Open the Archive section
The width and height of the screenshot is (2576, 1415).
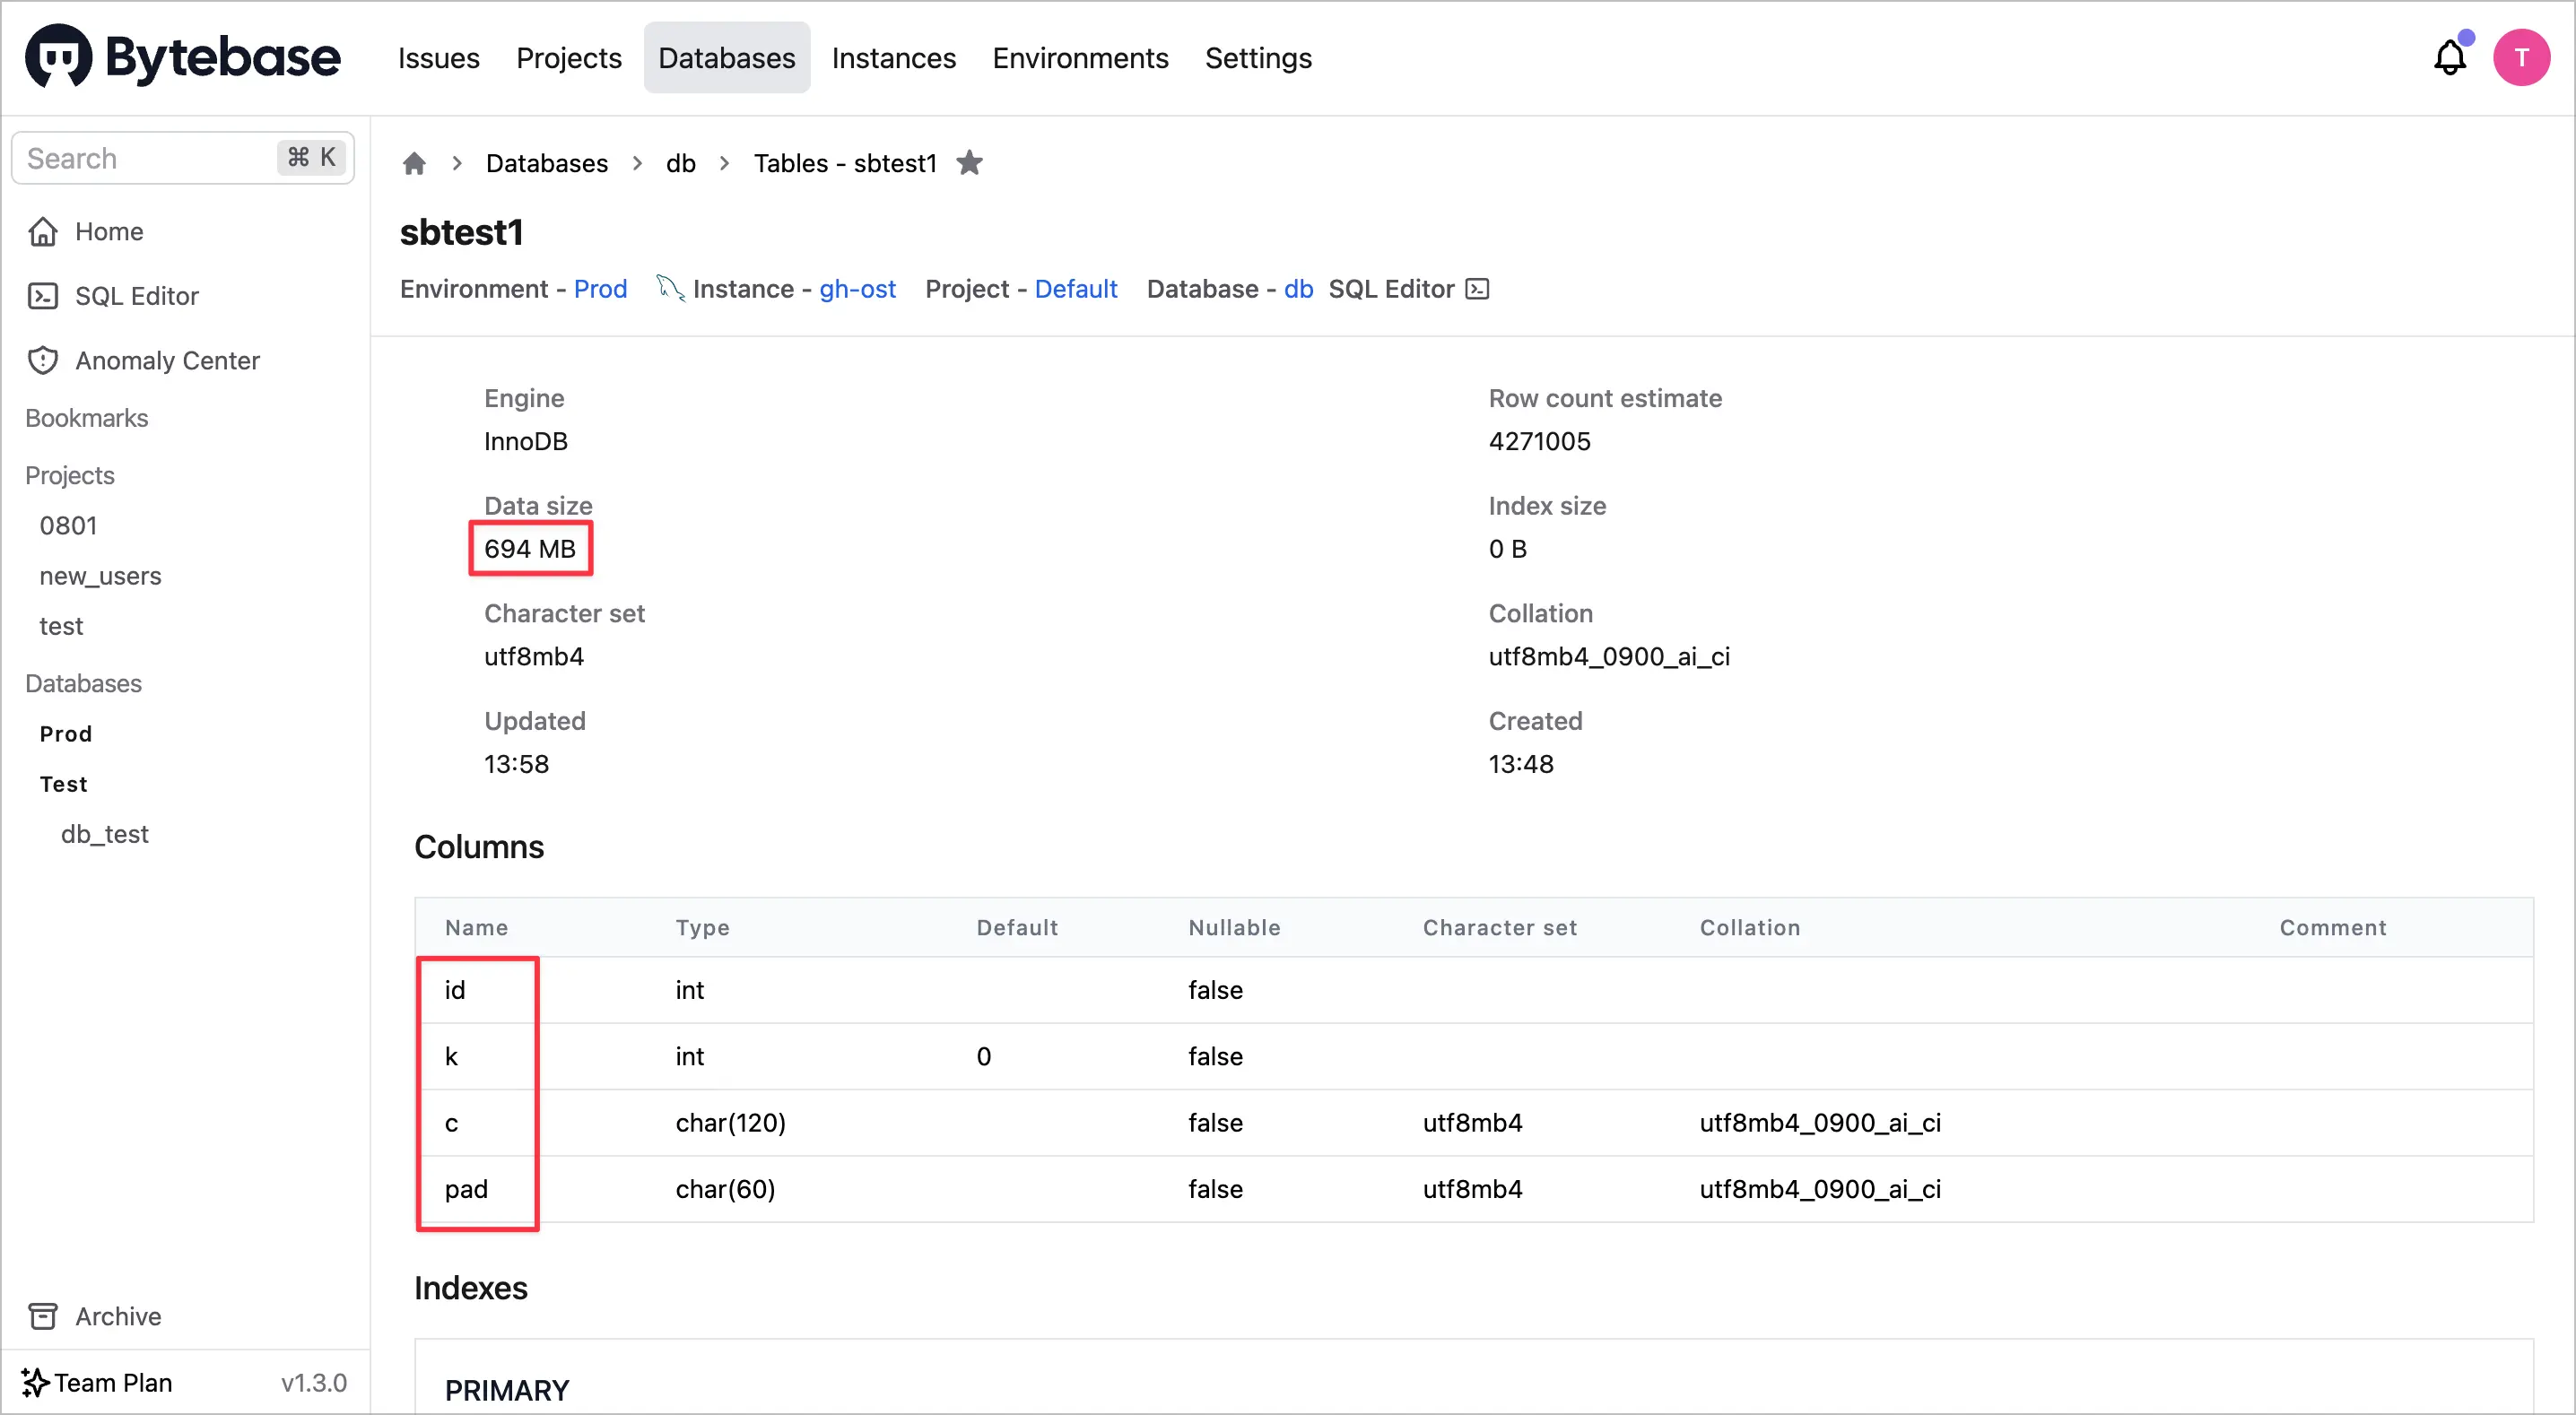117,1316
